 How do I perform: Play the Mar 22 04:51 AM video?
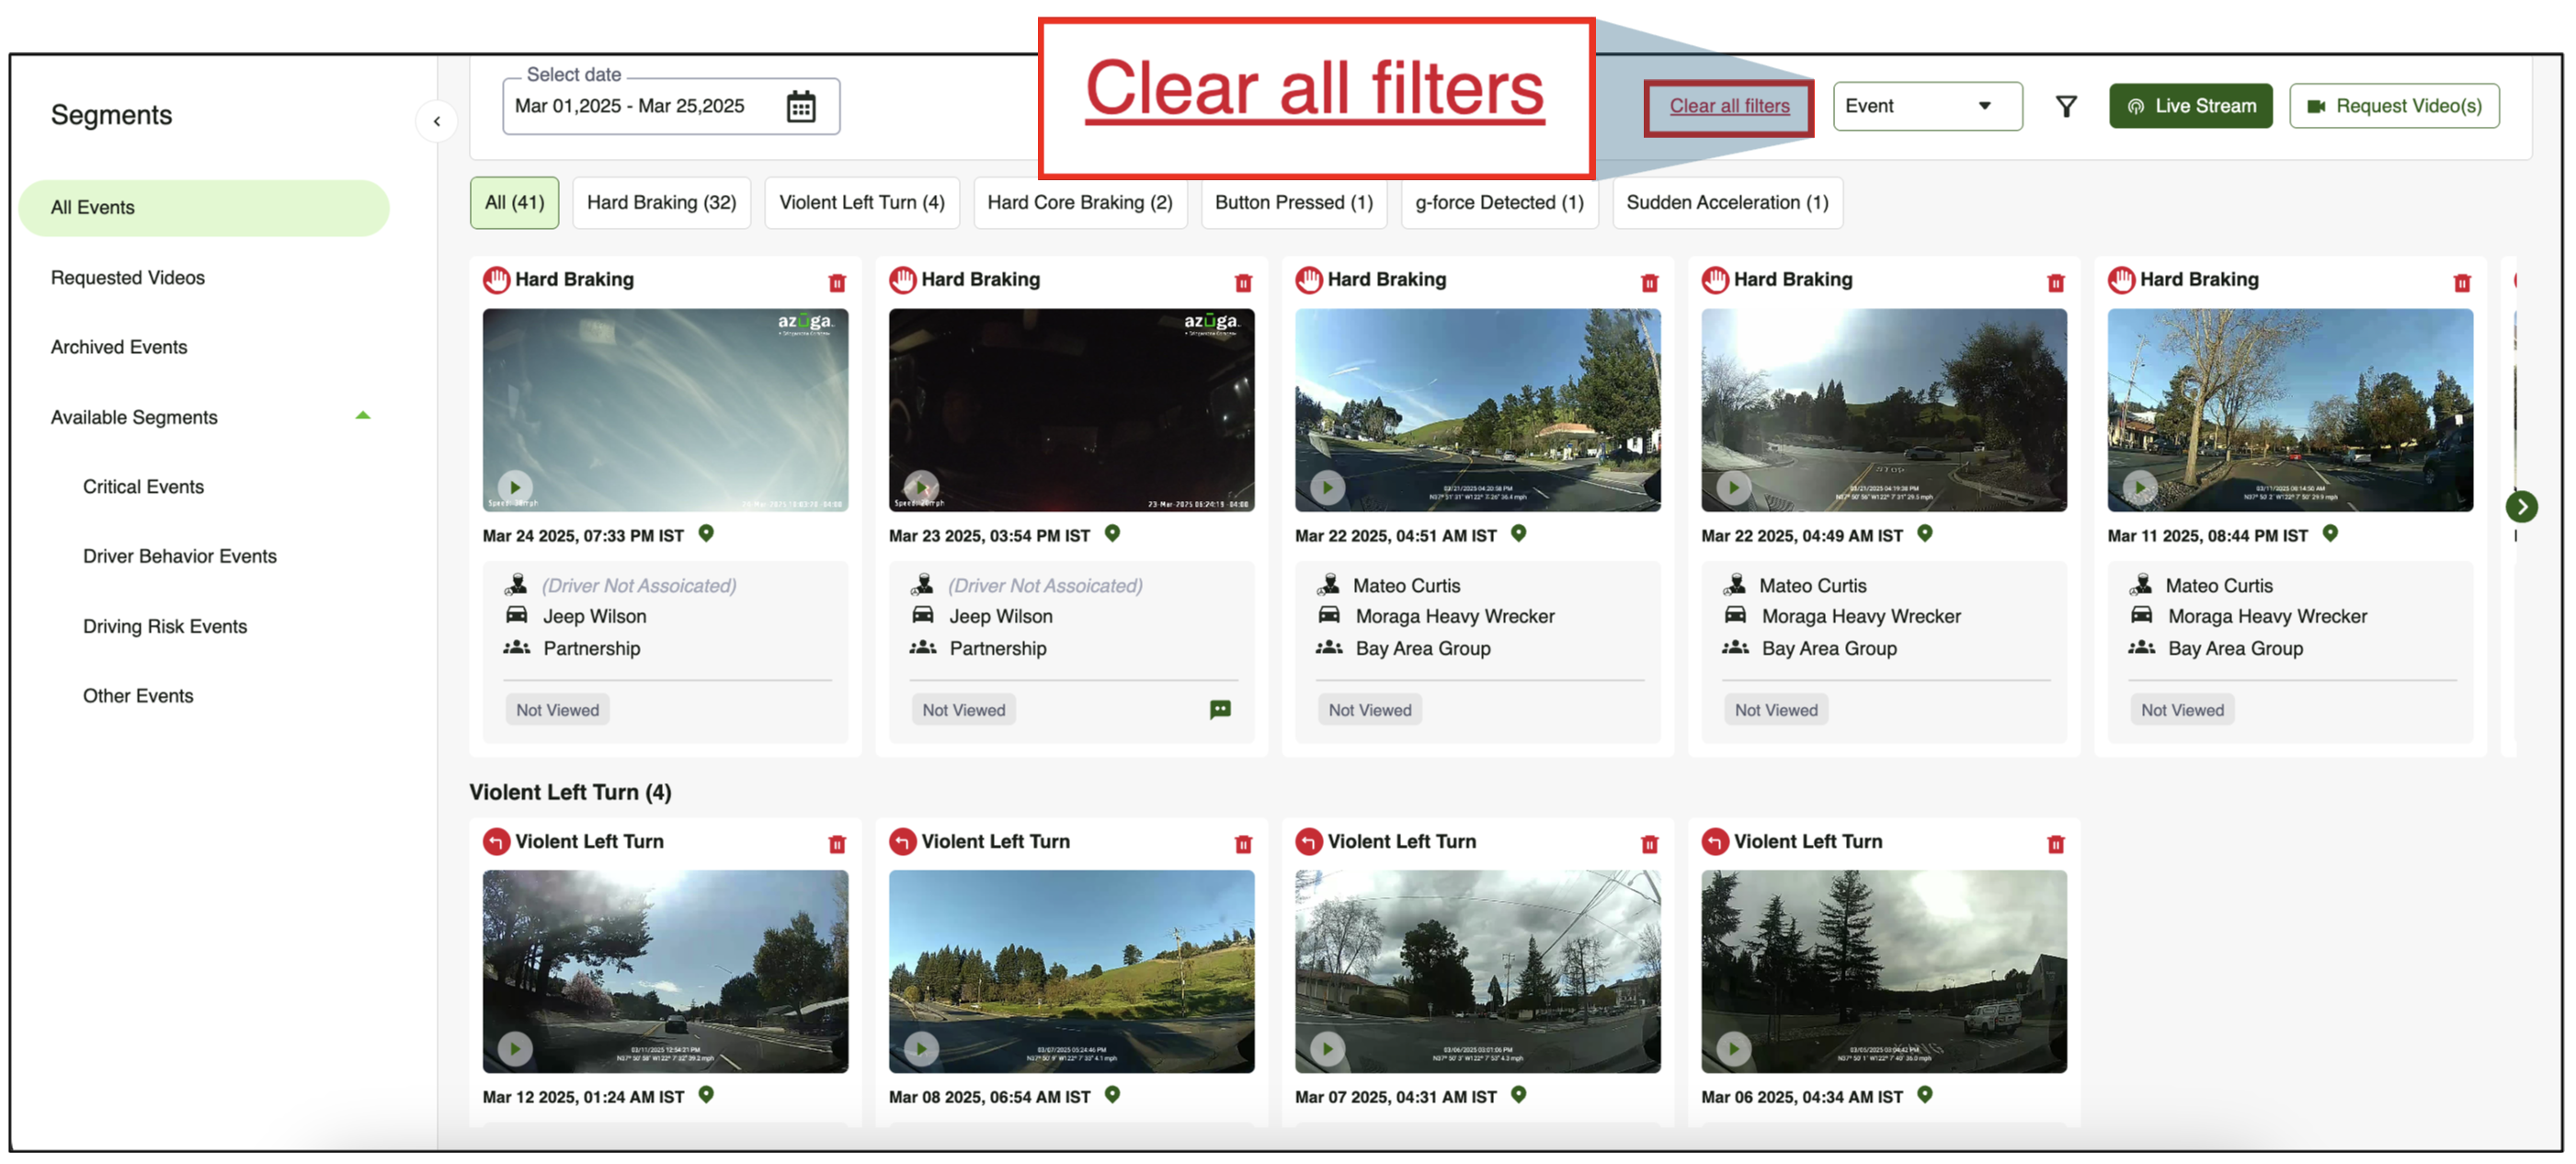pyautogui.click(x=1327, y=487)
